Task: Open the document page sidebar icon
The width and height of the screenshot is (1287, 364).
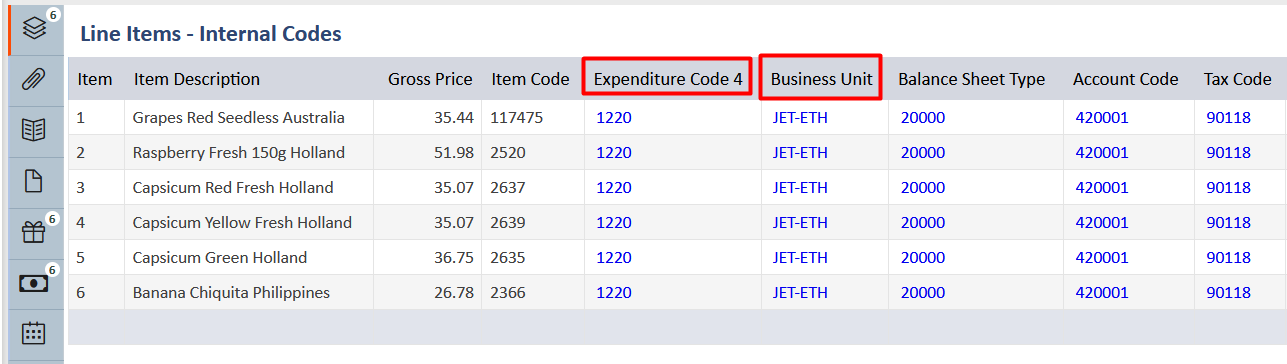Action: coord(35,181)
